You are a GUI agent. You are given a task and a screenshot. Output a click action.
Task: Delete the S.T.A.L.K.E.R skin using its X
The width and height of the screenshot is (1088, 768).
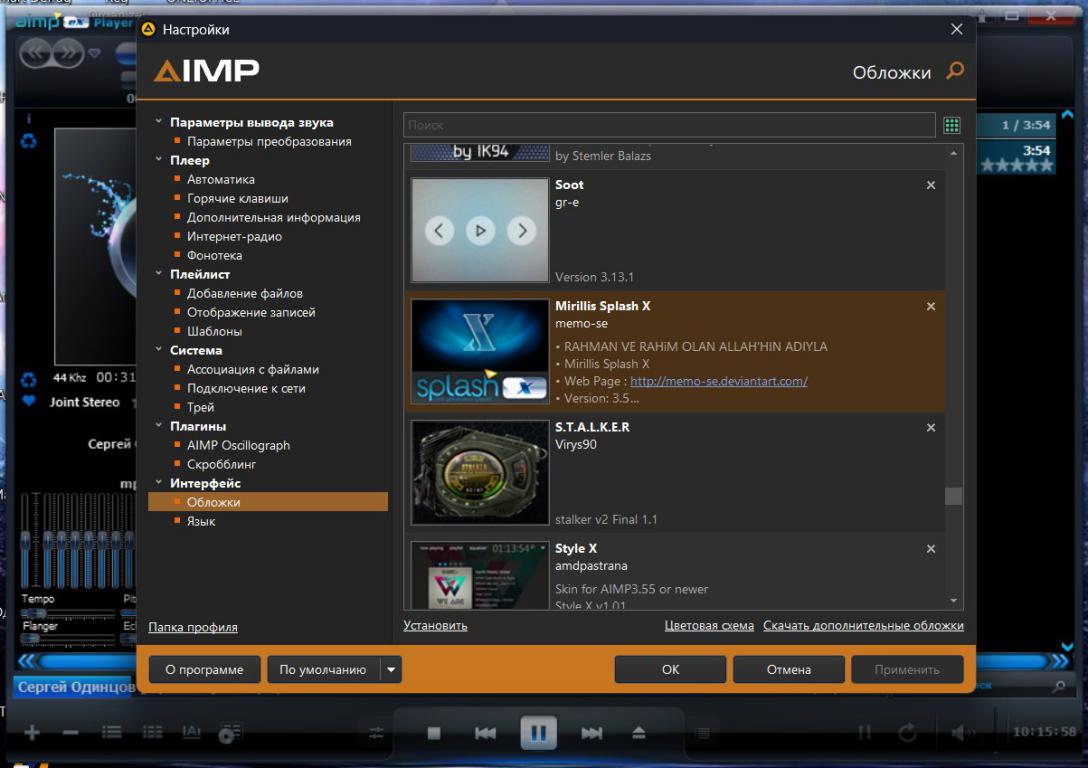(x=931, y=428)
